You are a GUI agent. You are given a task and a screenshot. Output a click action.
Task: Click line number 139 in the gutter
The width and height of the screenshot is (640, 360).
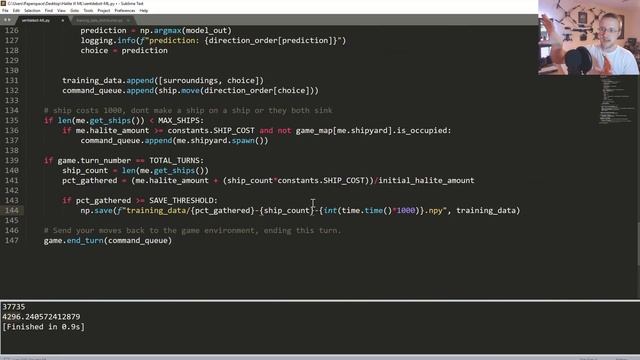tap(11, 160)
